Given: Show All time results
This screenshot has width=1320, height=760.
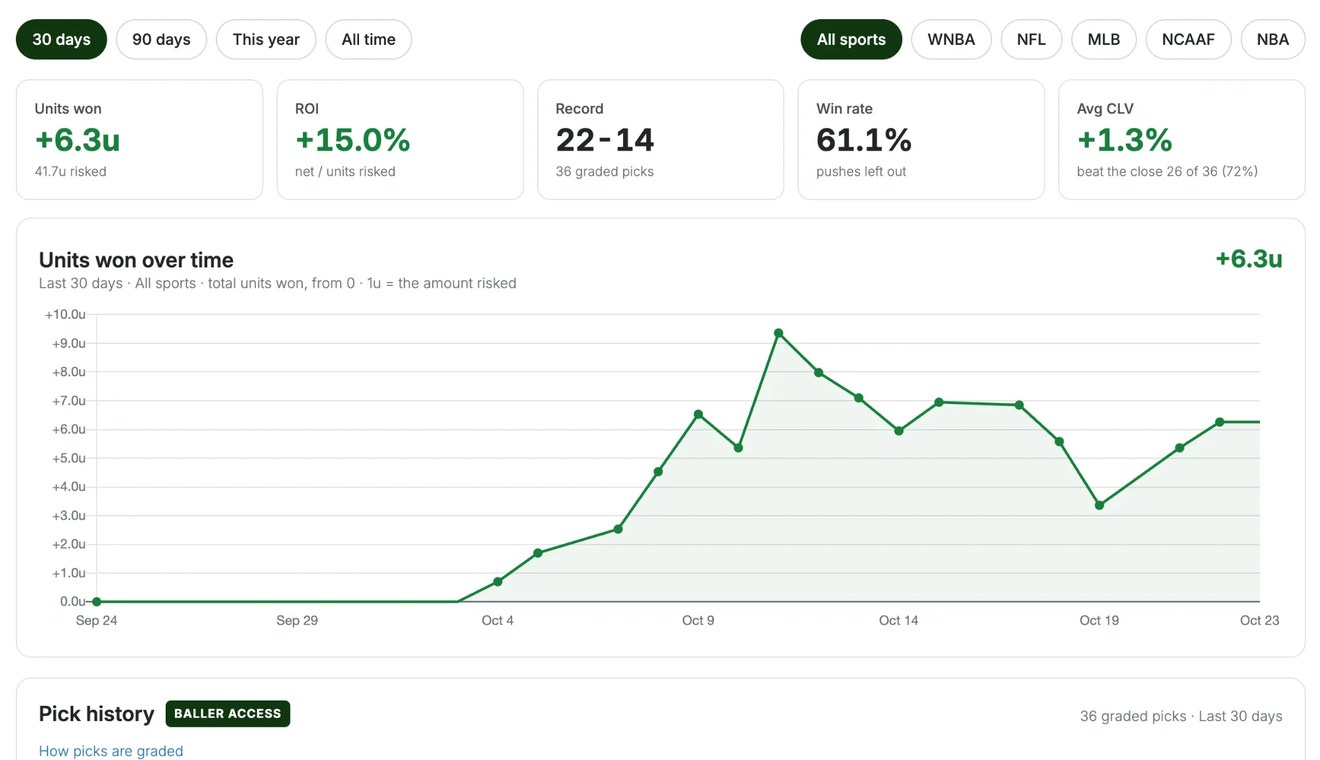Looking at the screenshot, I should [x=368, y=39].
